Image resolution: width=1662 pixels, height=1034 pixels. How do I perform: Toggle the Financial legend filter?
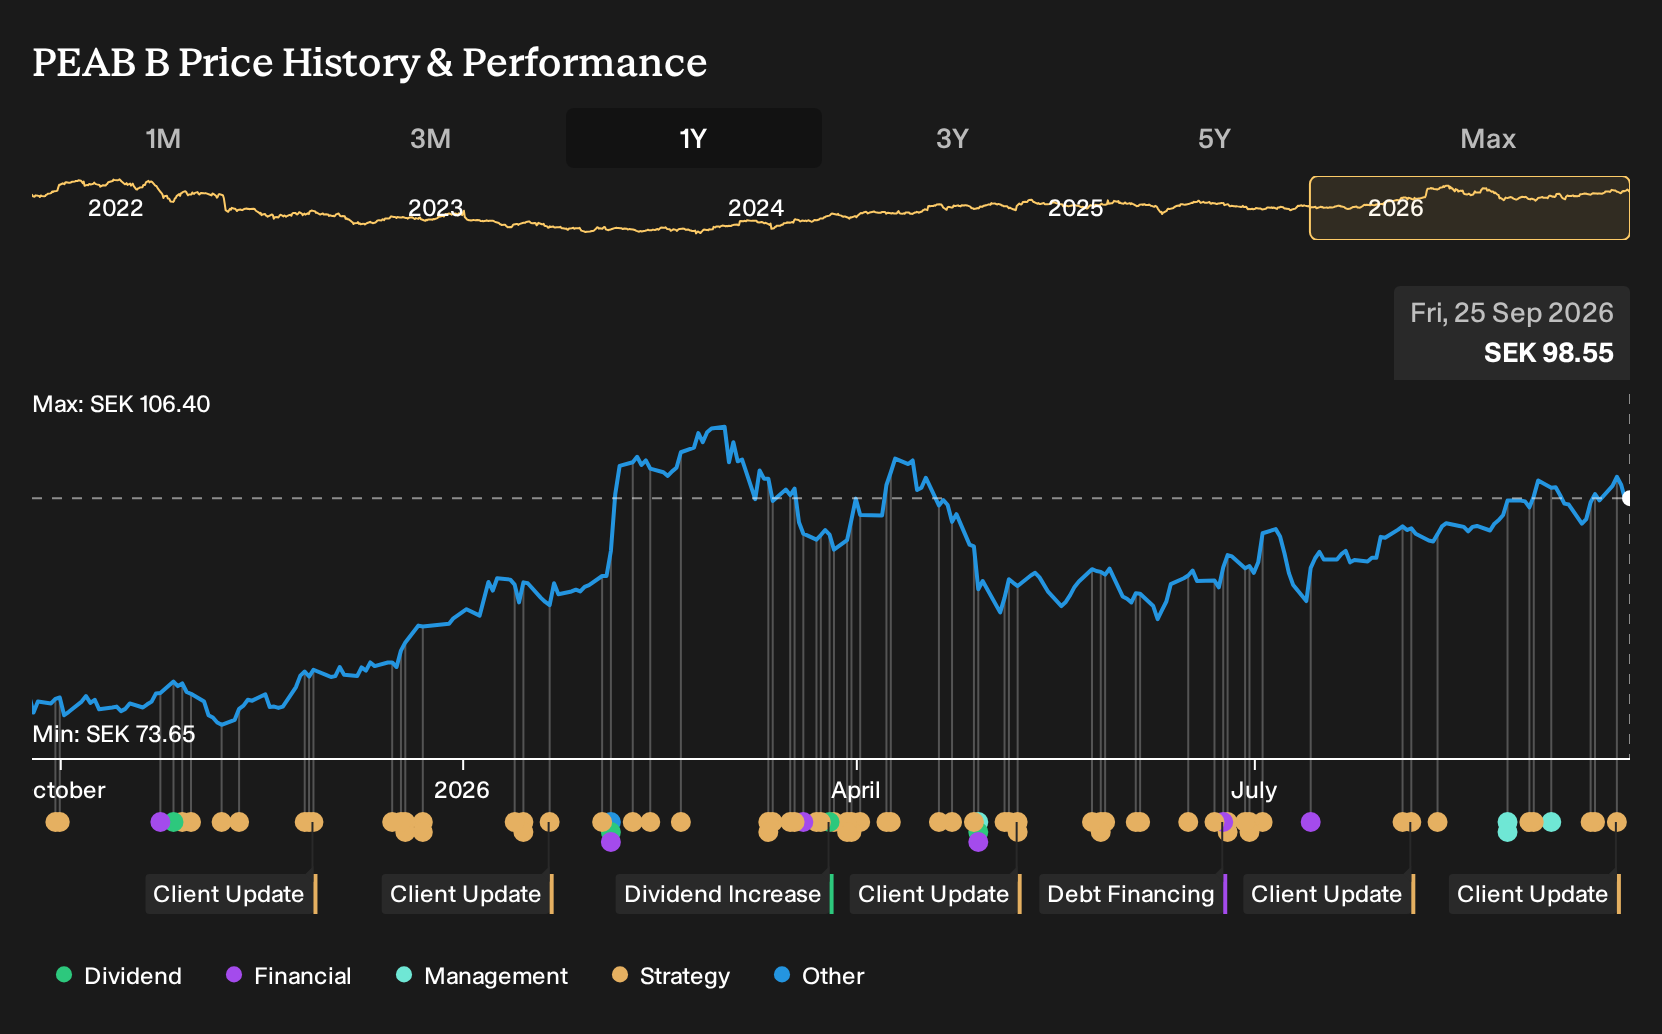(289, 976)
